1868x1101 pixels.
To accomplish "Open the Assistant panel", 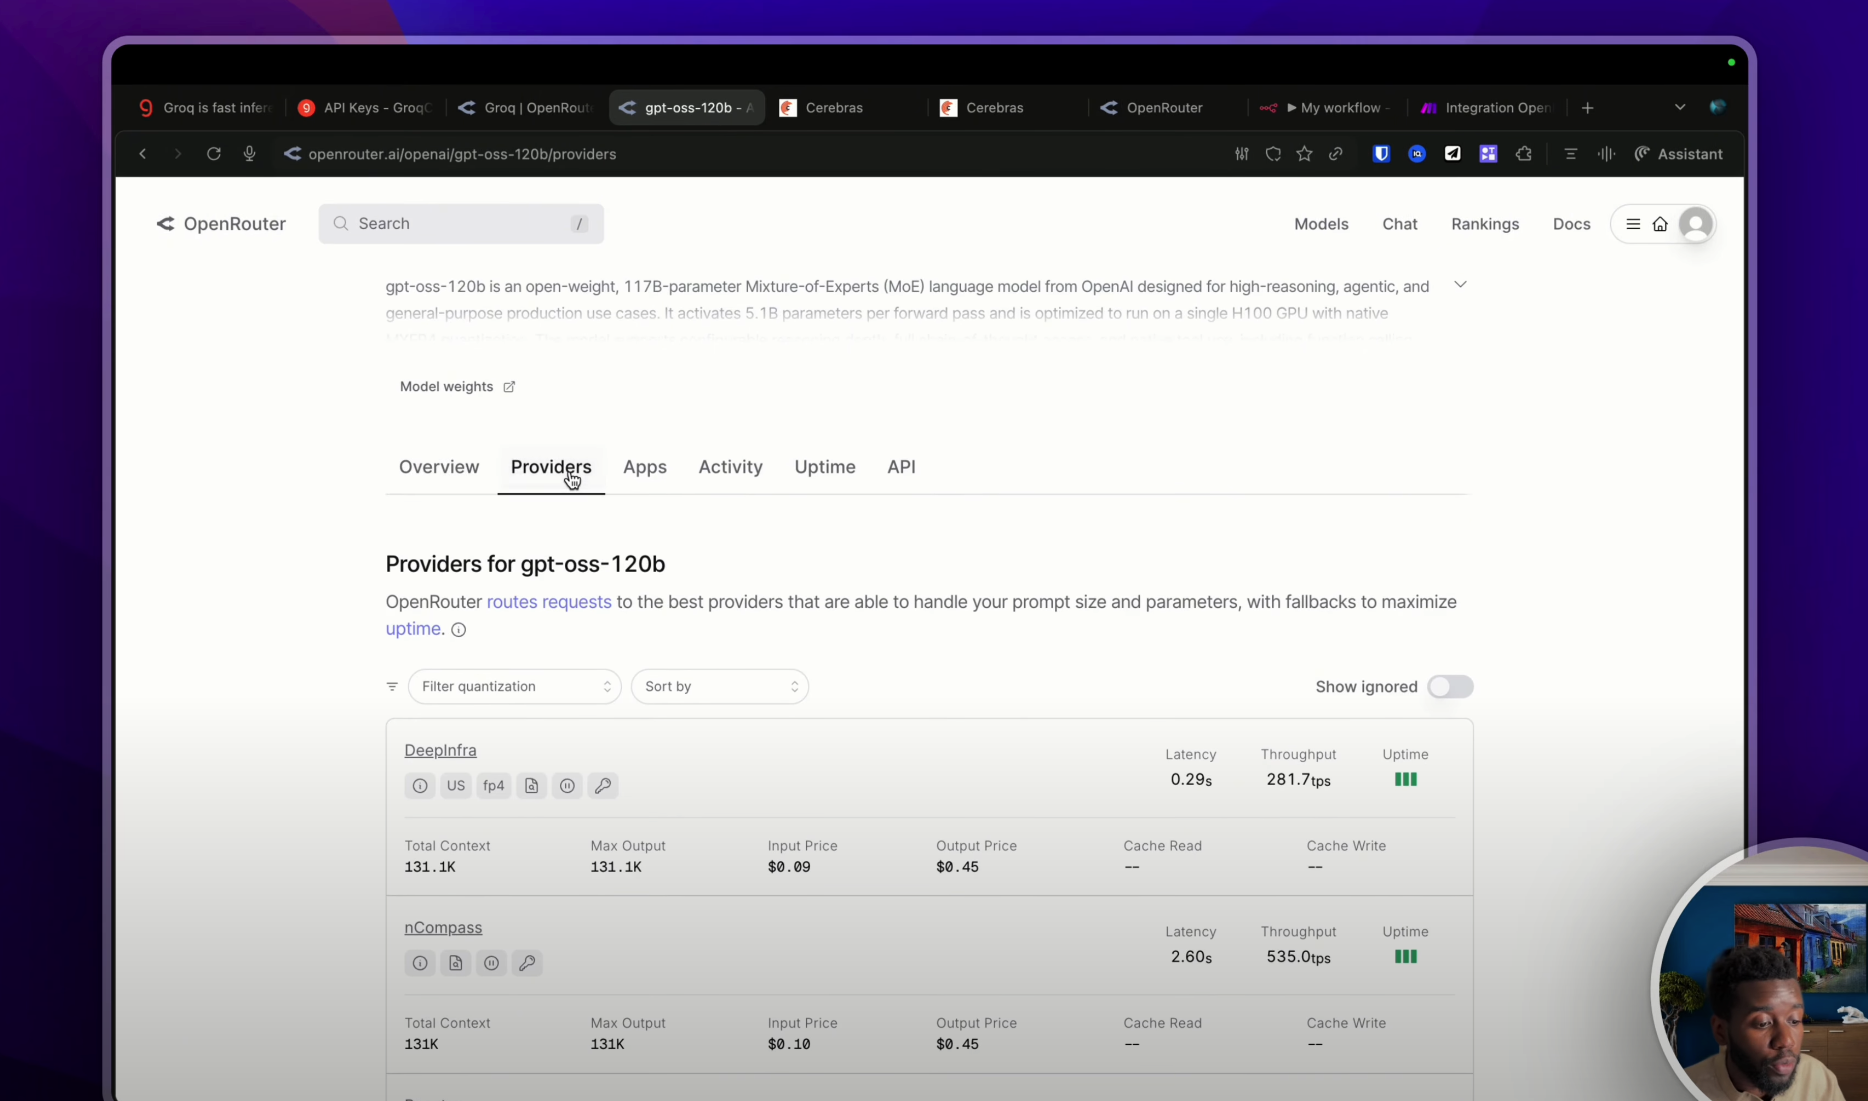I will [1679, 154].
